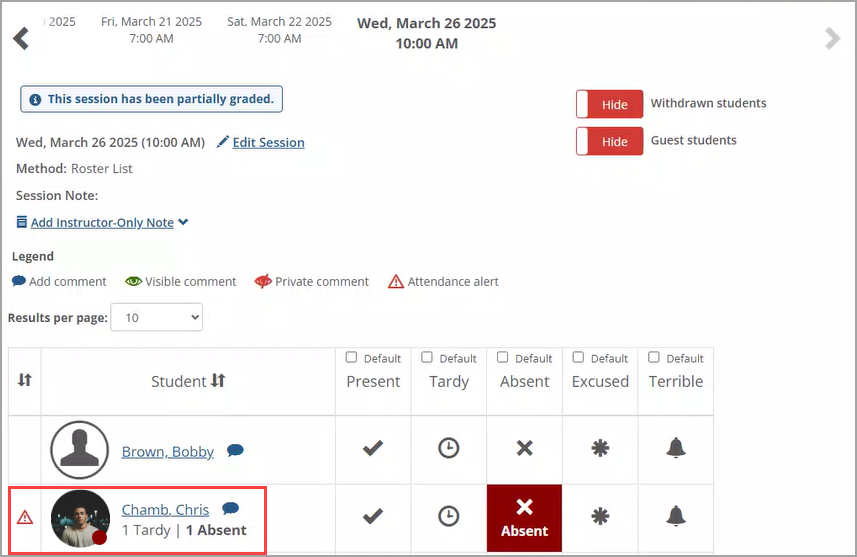
Task: Mark Brown, Bobby as Absent
Action: pos(525,448)
